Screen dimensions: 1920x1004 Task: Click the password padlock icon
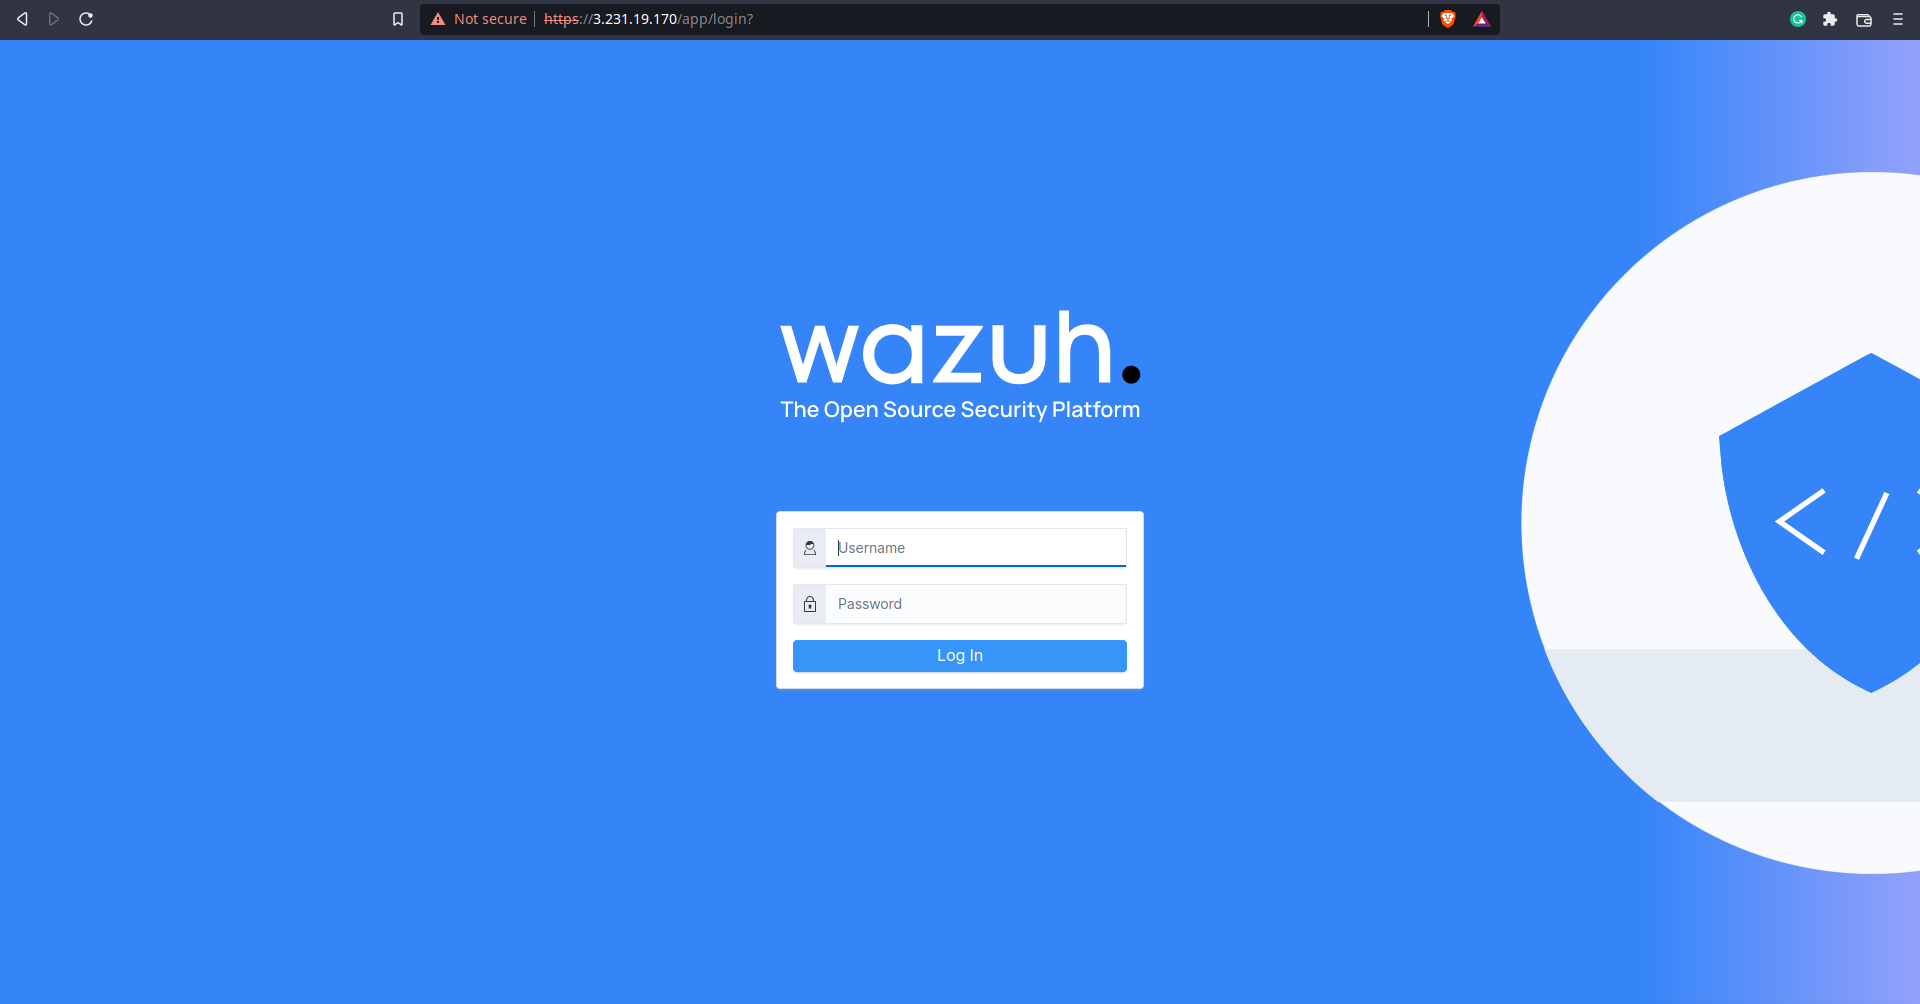810,604
